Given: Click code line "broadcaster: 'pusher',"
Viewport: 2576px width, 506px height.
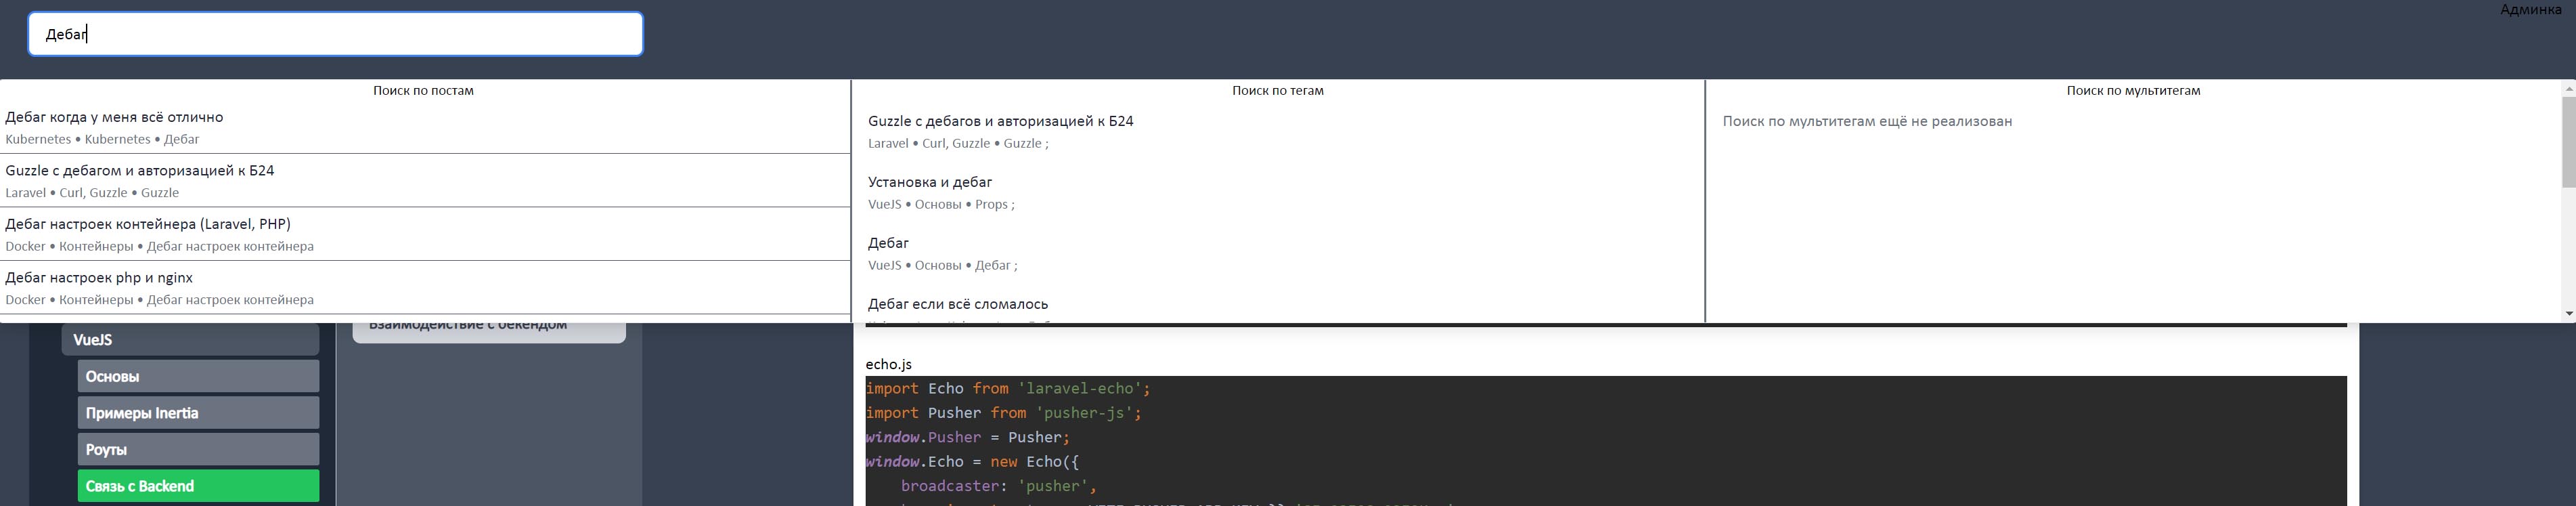Looking at the screenshot, I should [999, 486].
